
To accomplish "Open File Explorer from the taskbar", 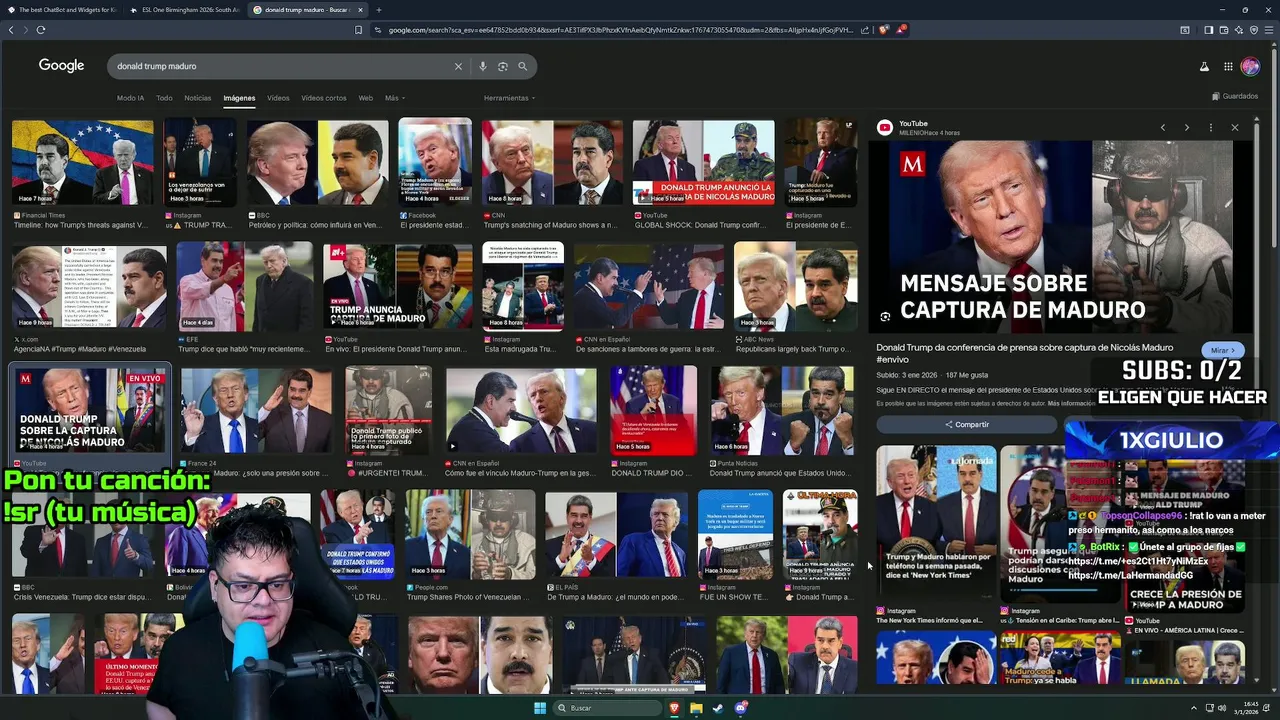I will 696,708.
